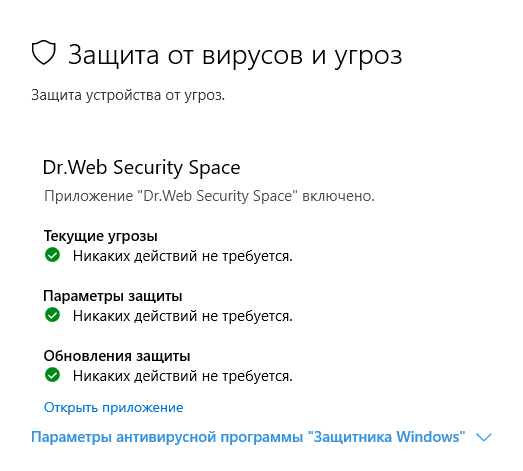Click the status text under Параметры защиты
Viewport: 523px width, 471px height.
pos(183,316)
